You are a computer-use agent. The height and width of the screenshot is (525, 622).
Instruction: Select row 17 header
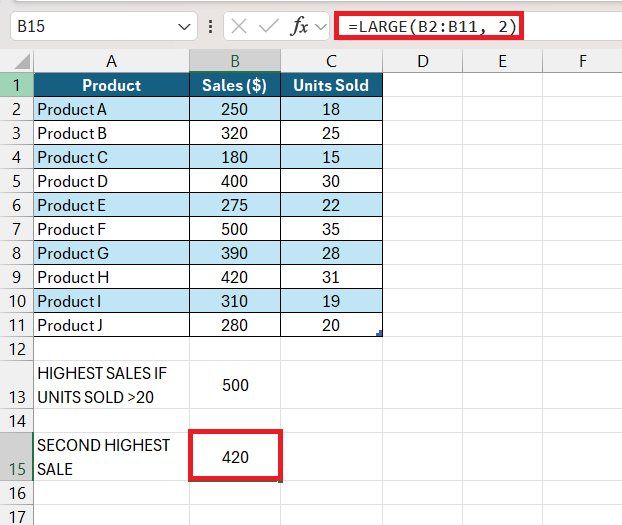[x=17, y=515]
